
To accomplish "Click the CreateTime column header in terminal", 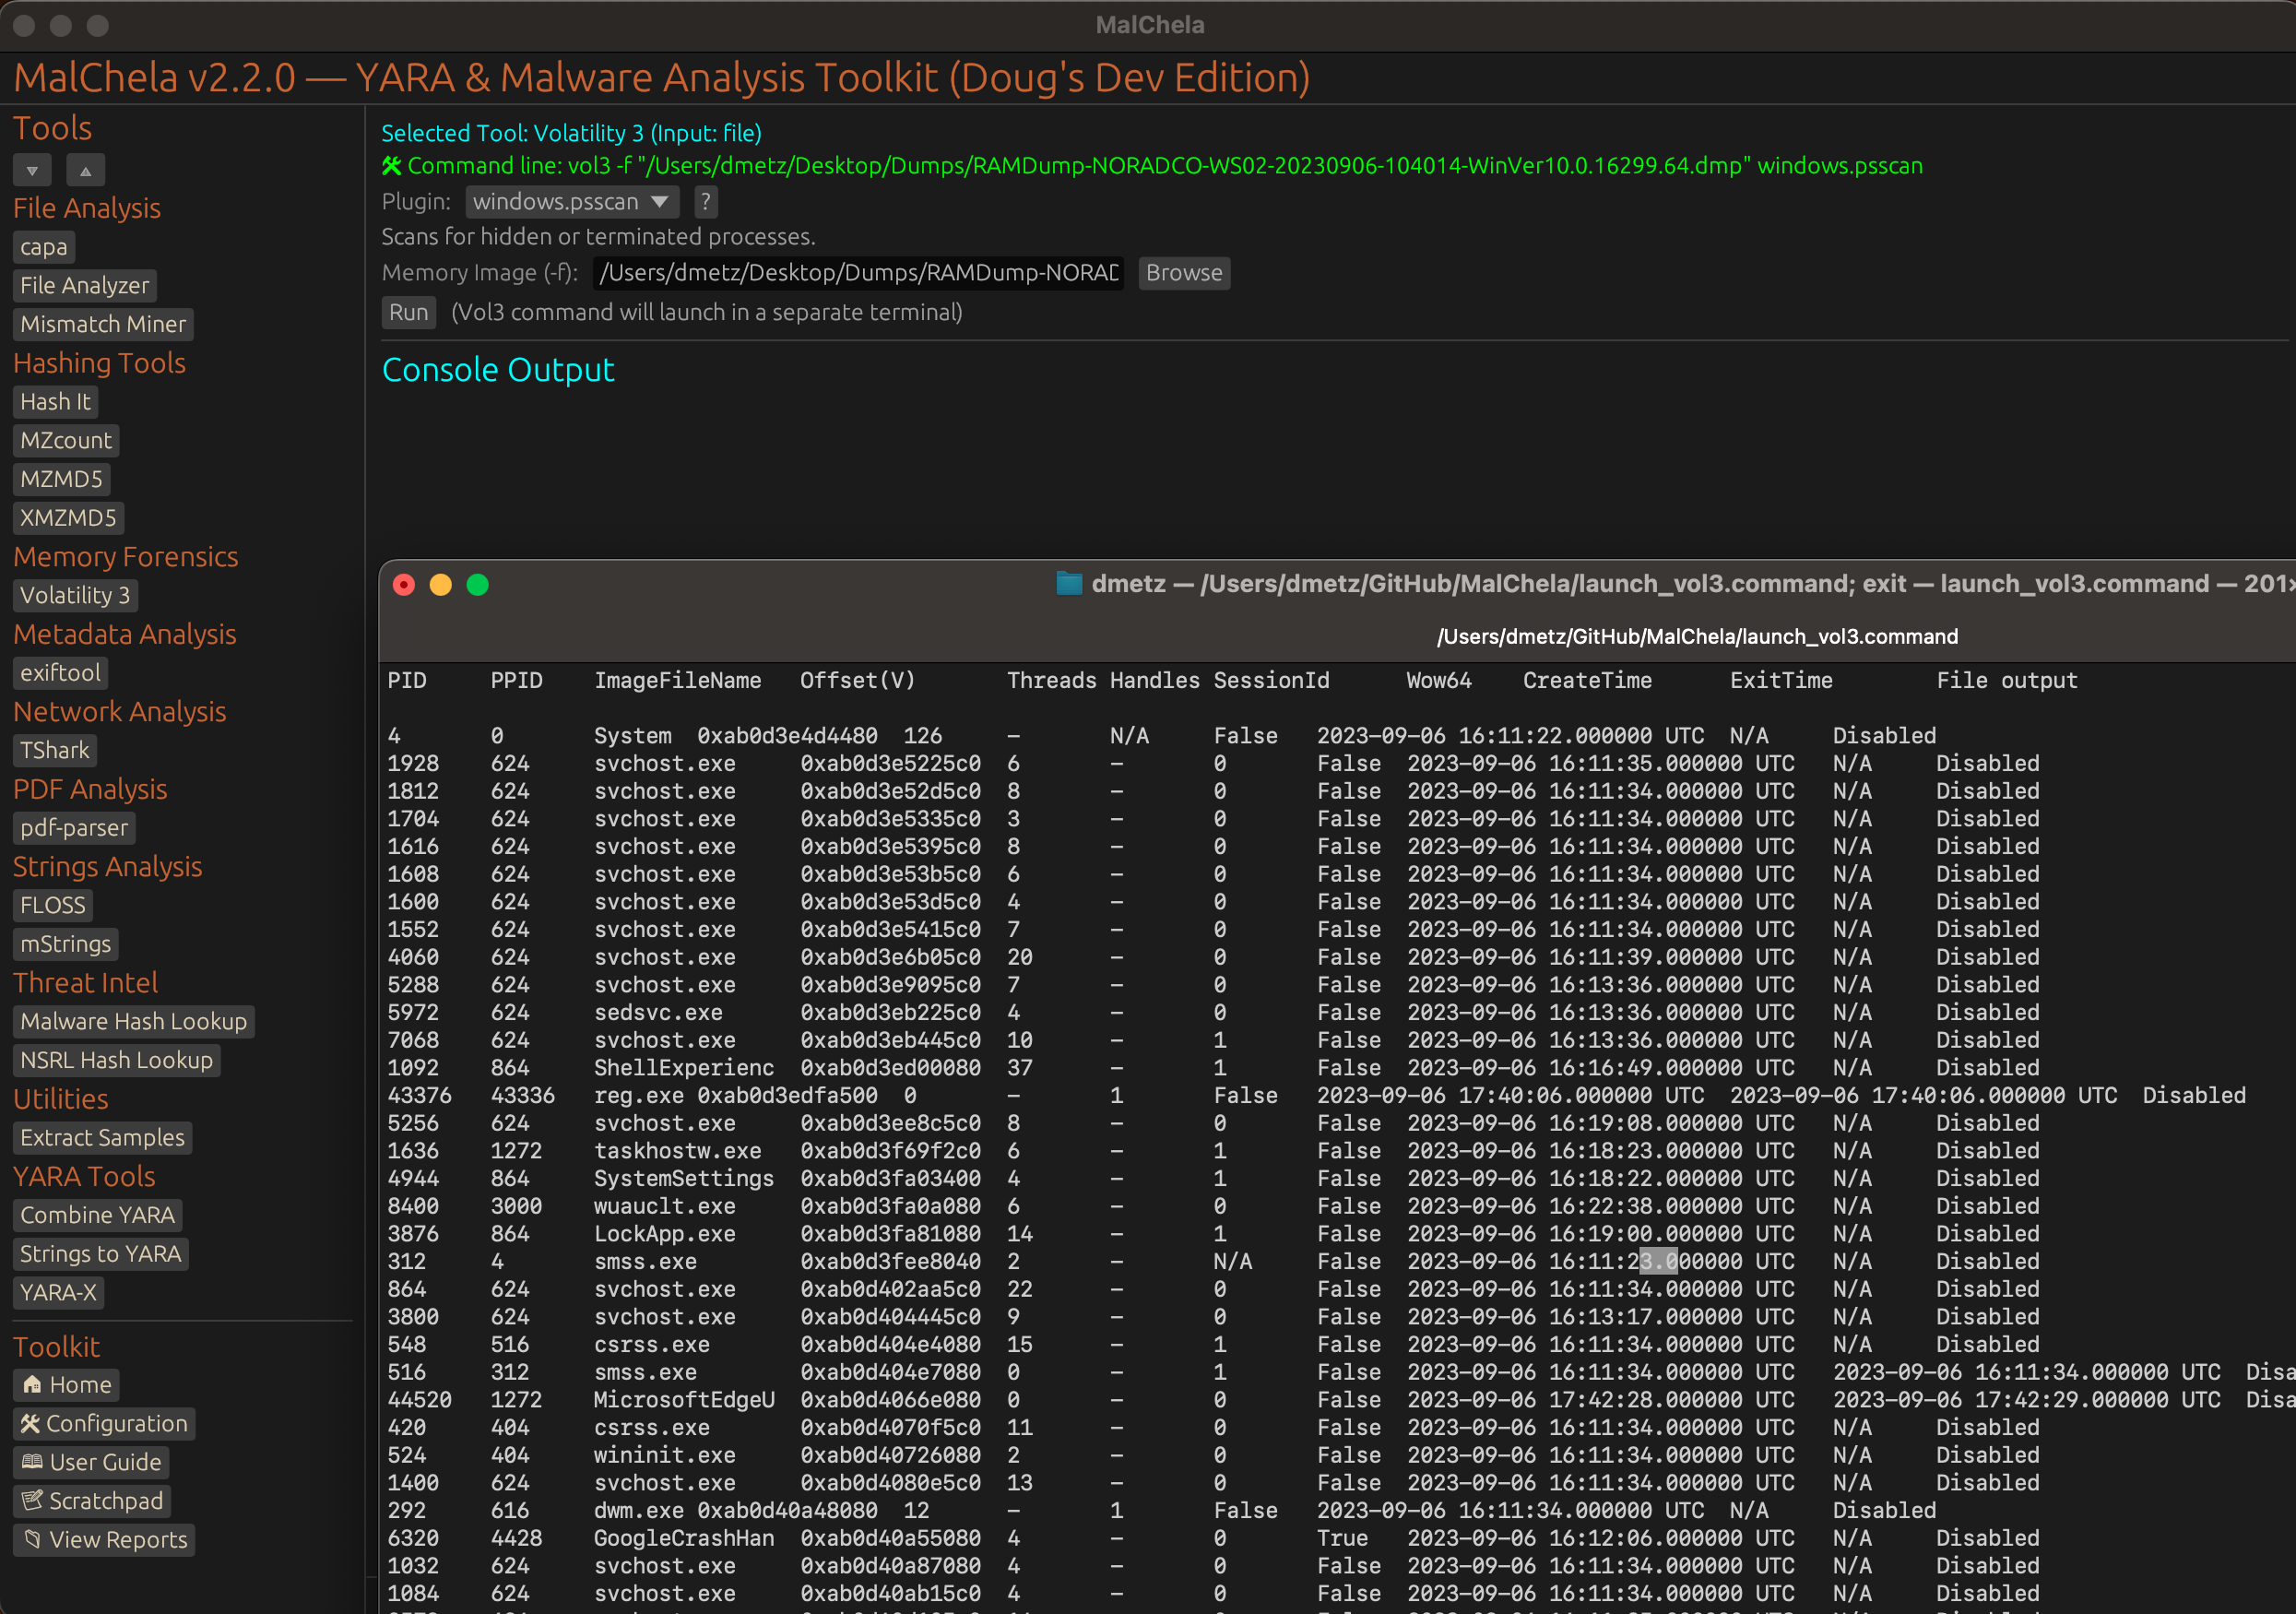I will 1587,681.
